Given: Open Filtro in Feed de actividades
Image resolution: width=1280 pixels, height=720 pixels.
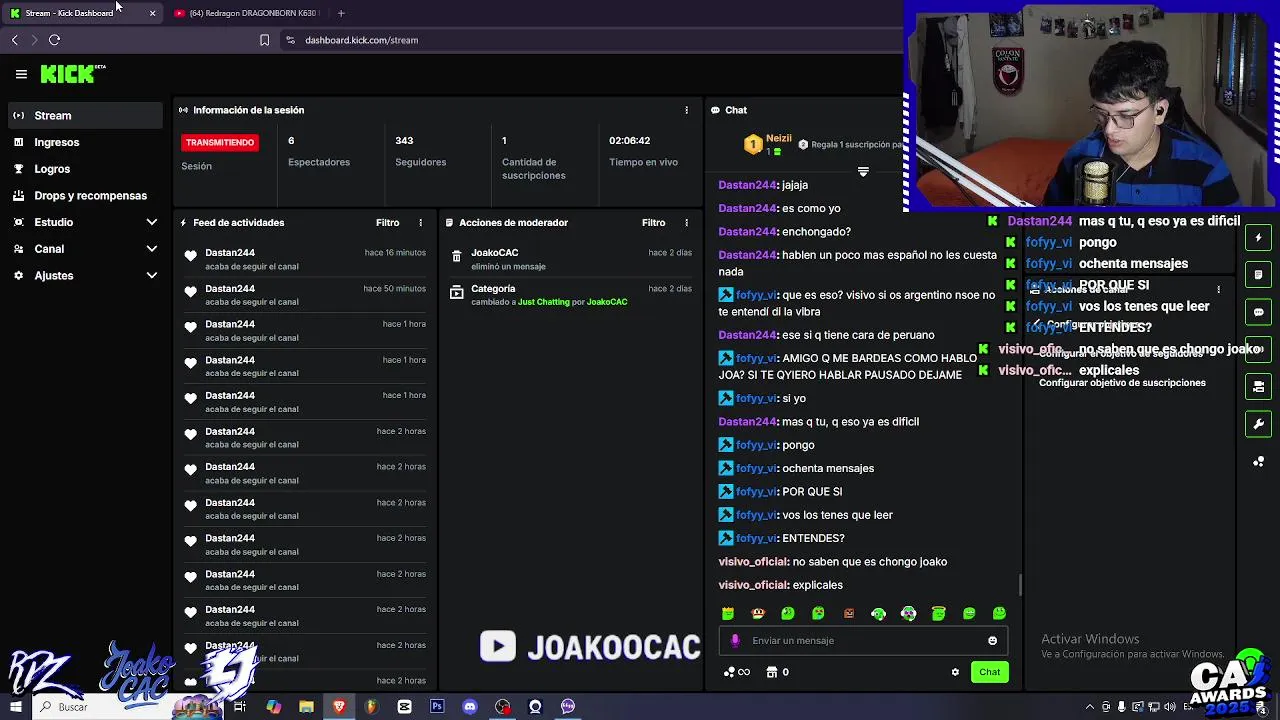Looking at the screenshot, I should pos(387,223).
